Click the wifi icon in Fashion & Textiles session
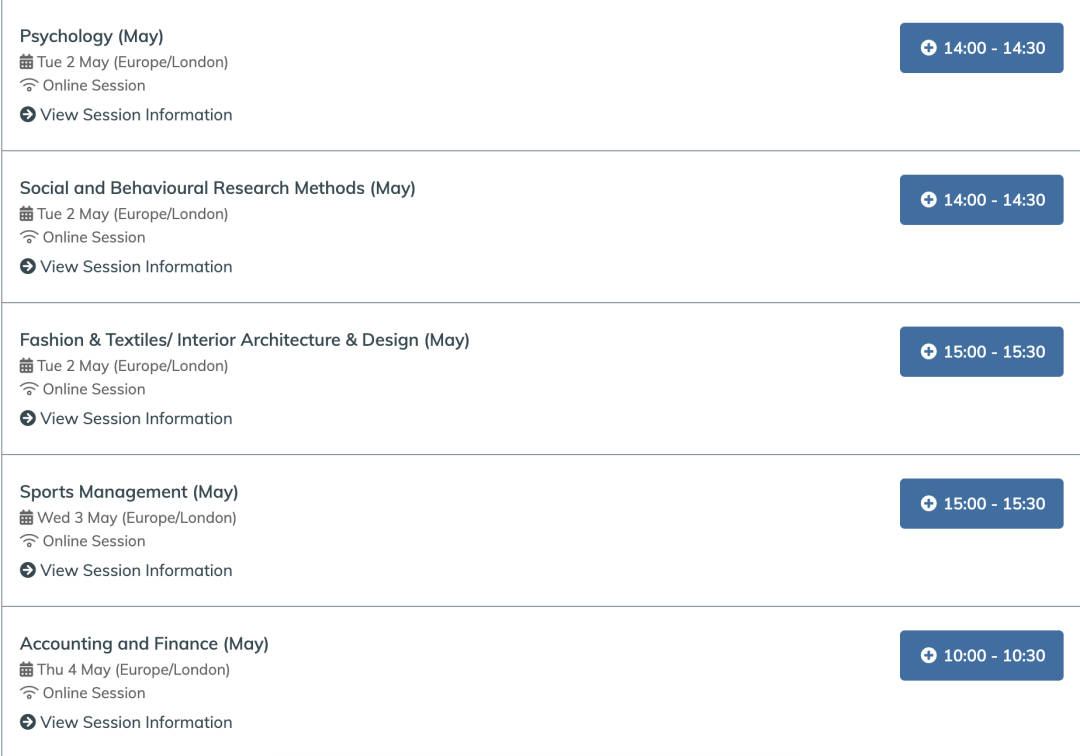The height and width of the screenshot is (756, 1080). [x=29, y=389]
